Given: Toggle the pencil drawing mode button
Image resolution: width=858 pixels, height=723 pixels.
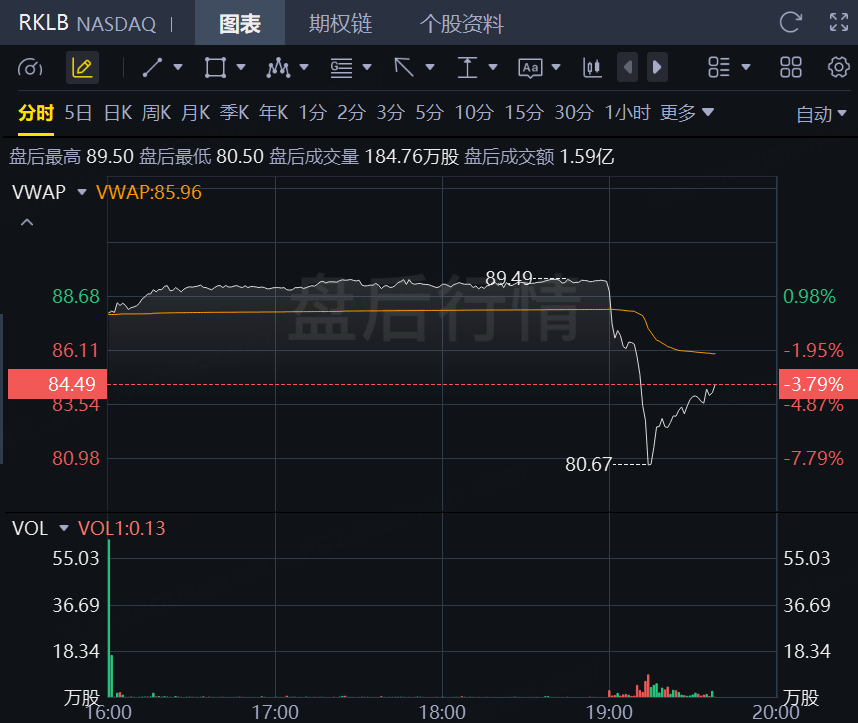Looking at the screenshot, I should point(82,68).
